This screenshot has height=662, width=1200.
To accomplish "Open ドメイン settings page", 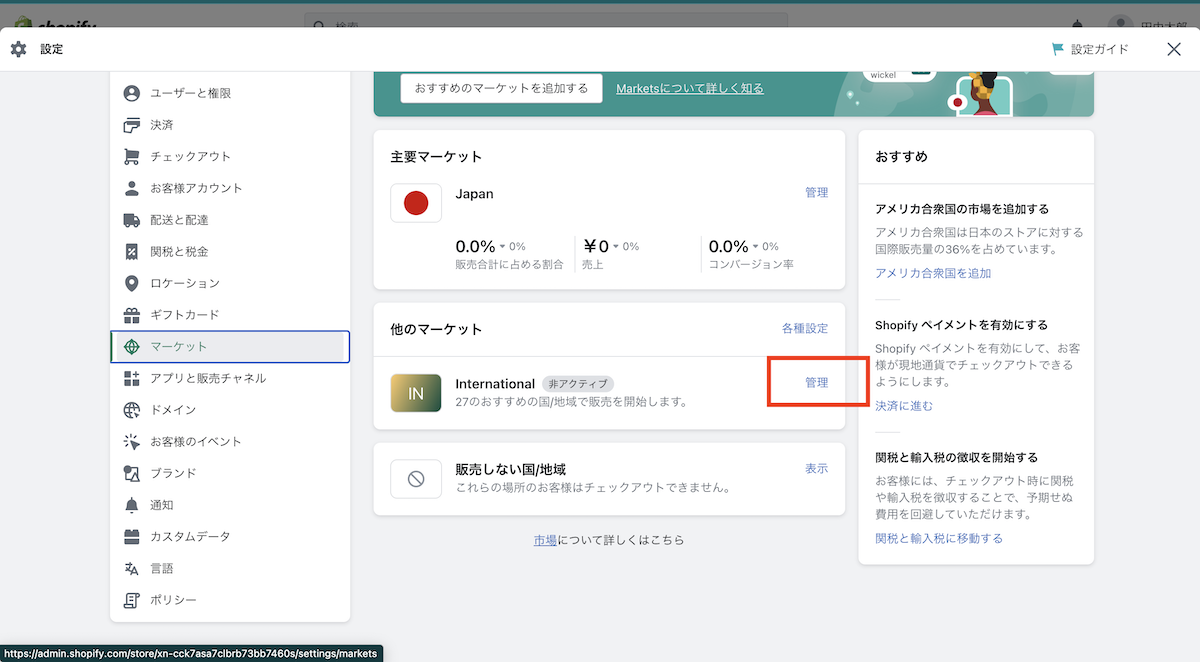I will click(x=230, y=410).
